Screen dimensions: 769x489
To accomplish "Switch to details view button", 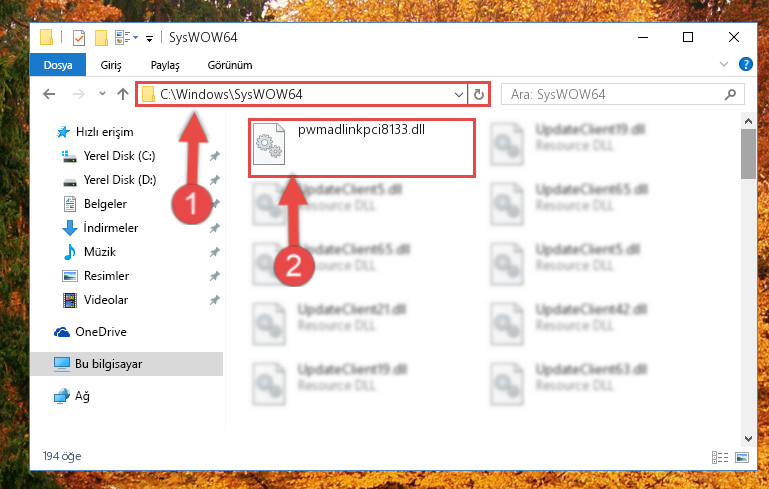I will pos(720,458).
